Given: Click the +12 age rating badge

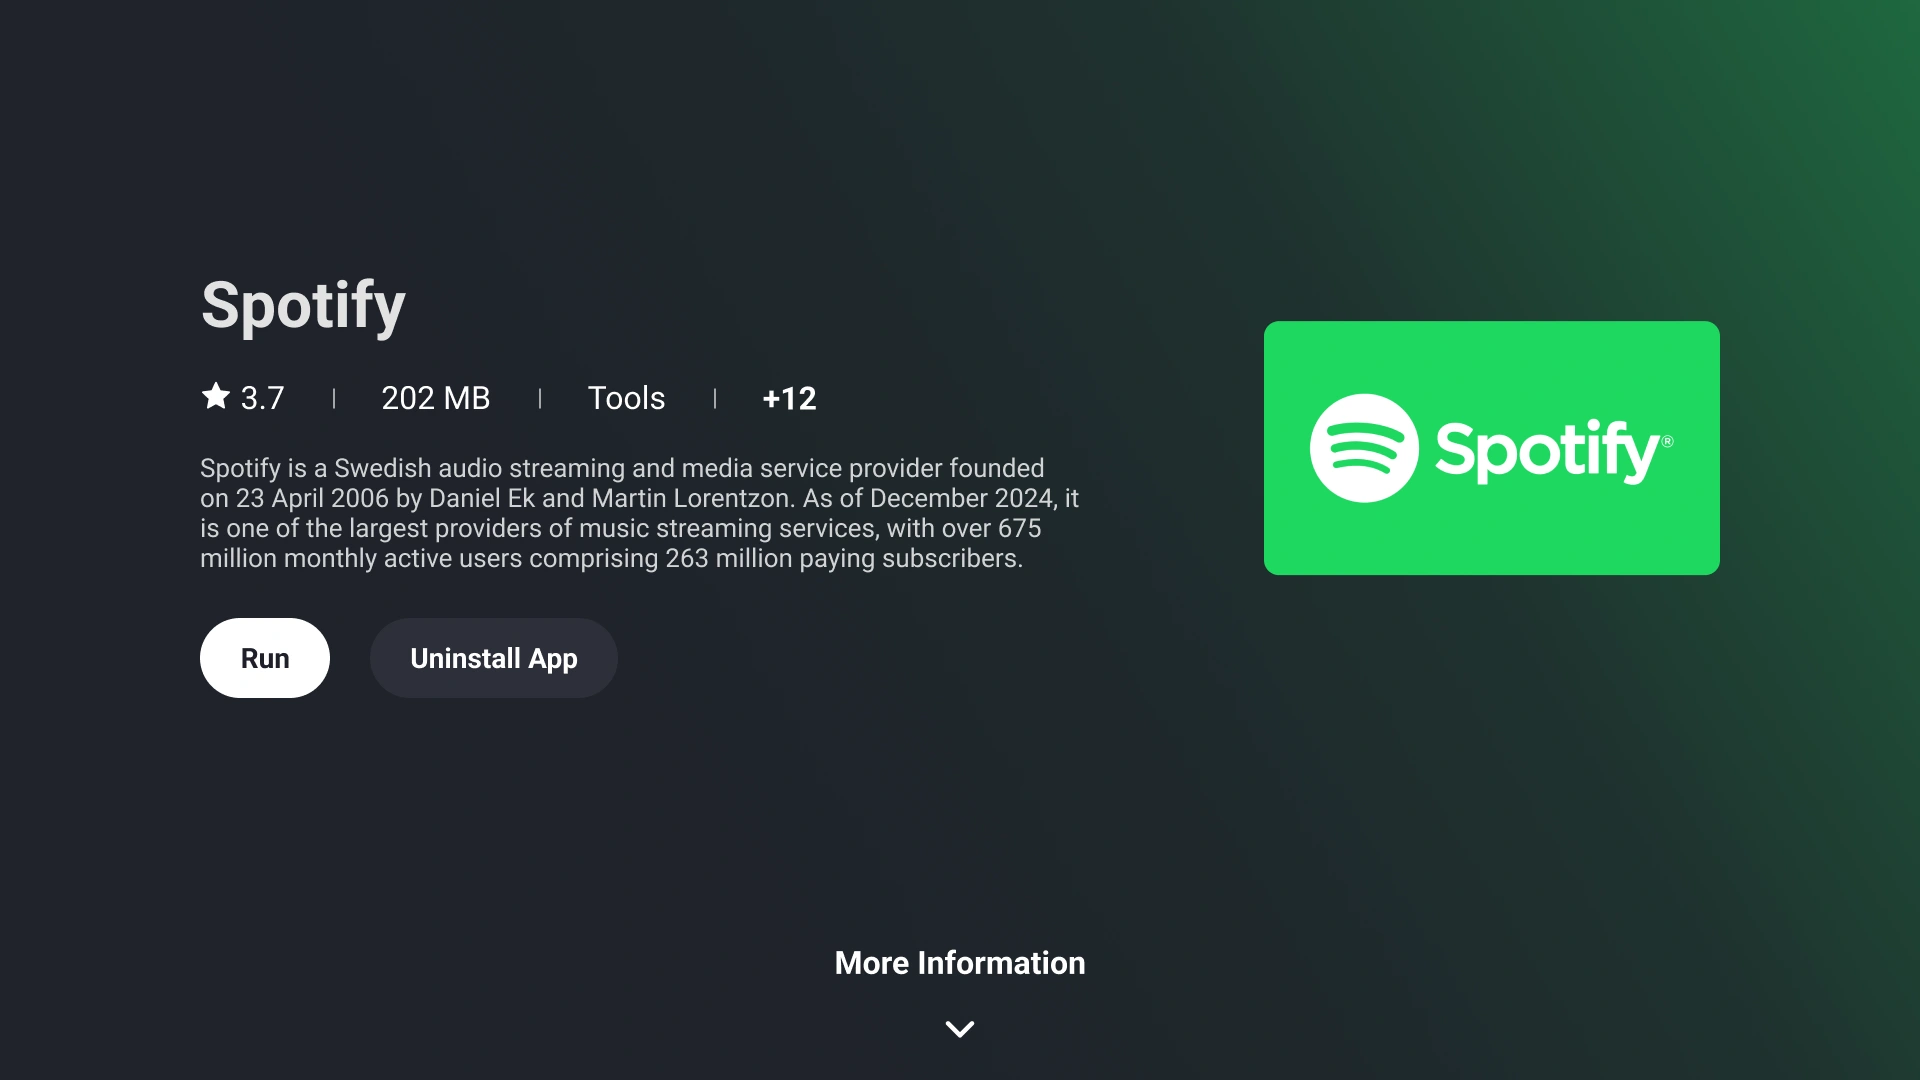Looking at the screenshot, I should [x=790, y=399].
